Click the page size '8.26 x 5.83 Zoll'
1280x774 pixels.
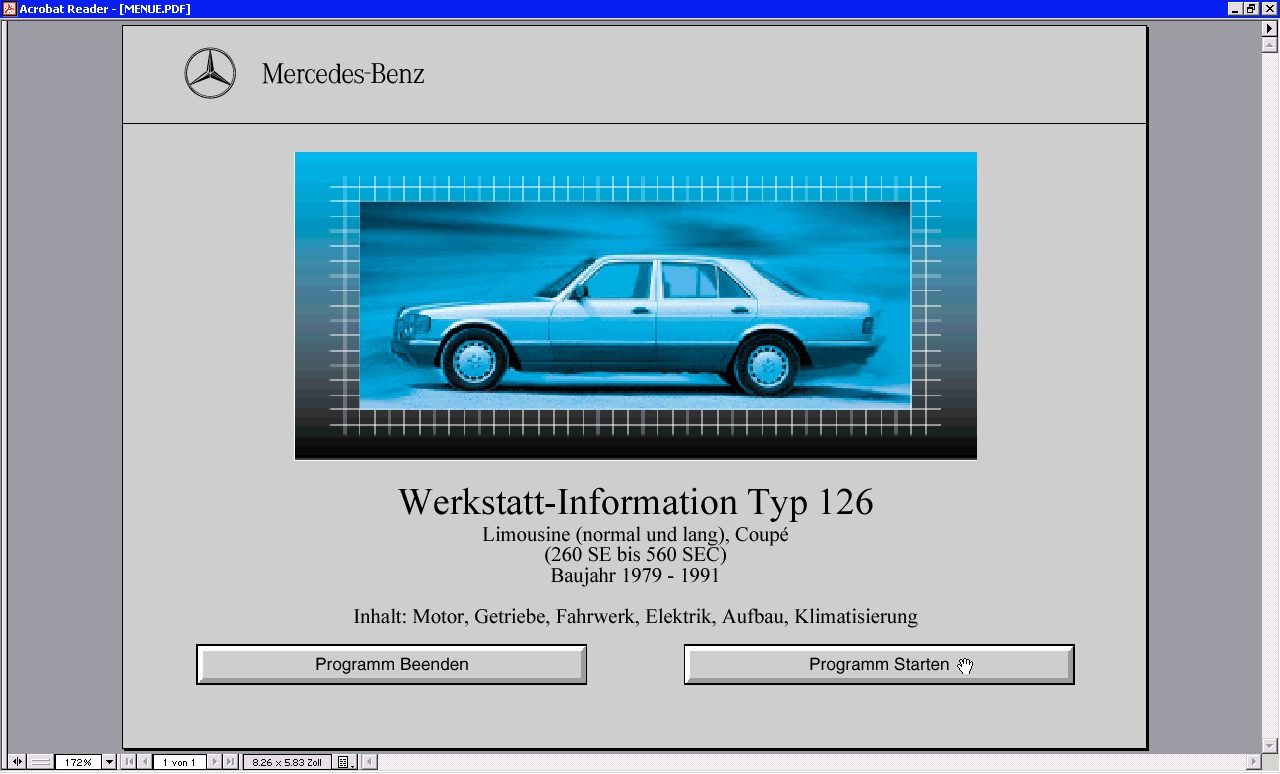[287, 762]
